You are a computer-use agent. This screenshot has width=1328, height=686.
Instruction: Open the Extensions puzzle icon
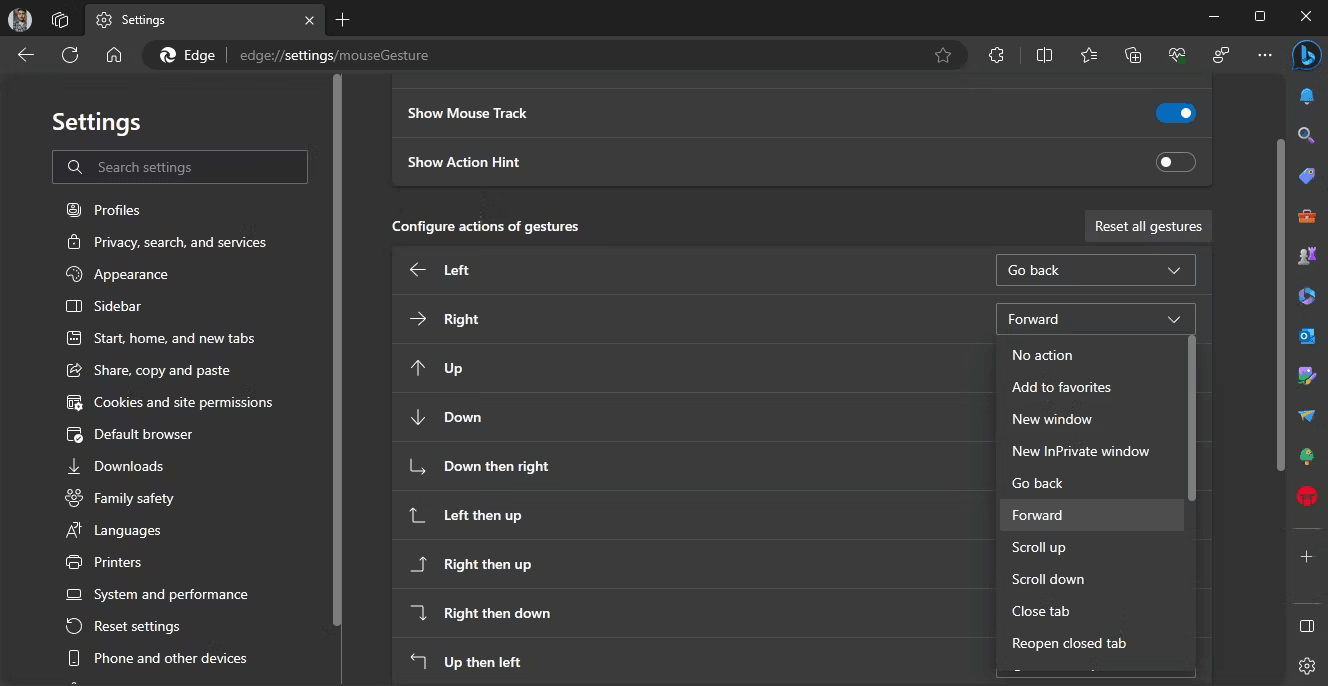click(996, 55)
